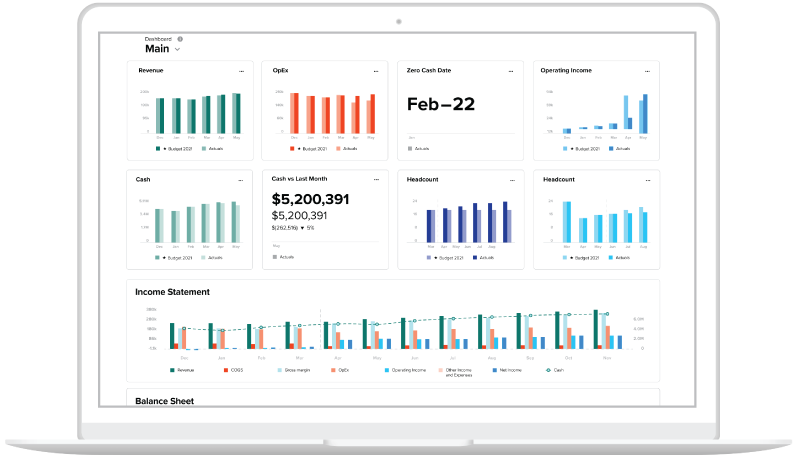Image resolution: width=800 pixels, height=460 pixels.
Task: Click the Feb–22 zero cash date value
Action: pyautogui.click(x=441, y=104)
